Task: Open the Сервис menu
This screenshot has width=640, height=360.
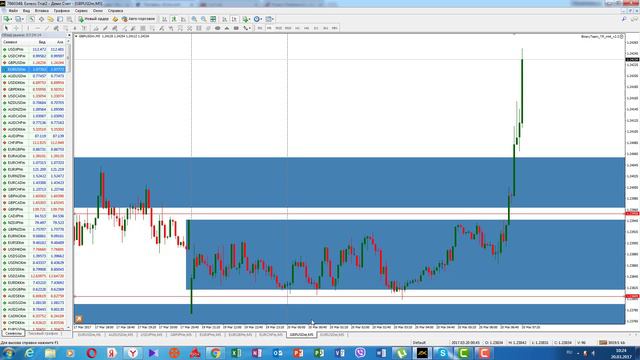Action: pos(81,11)
